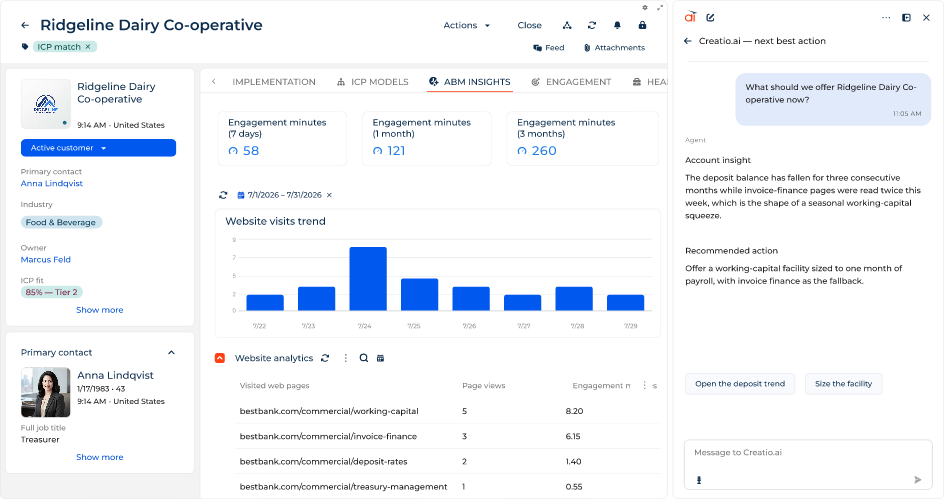Viewport: 944px width, 499px height.
Task: Click the 7/24 bar in visits chart
Action: coord(368,279)
